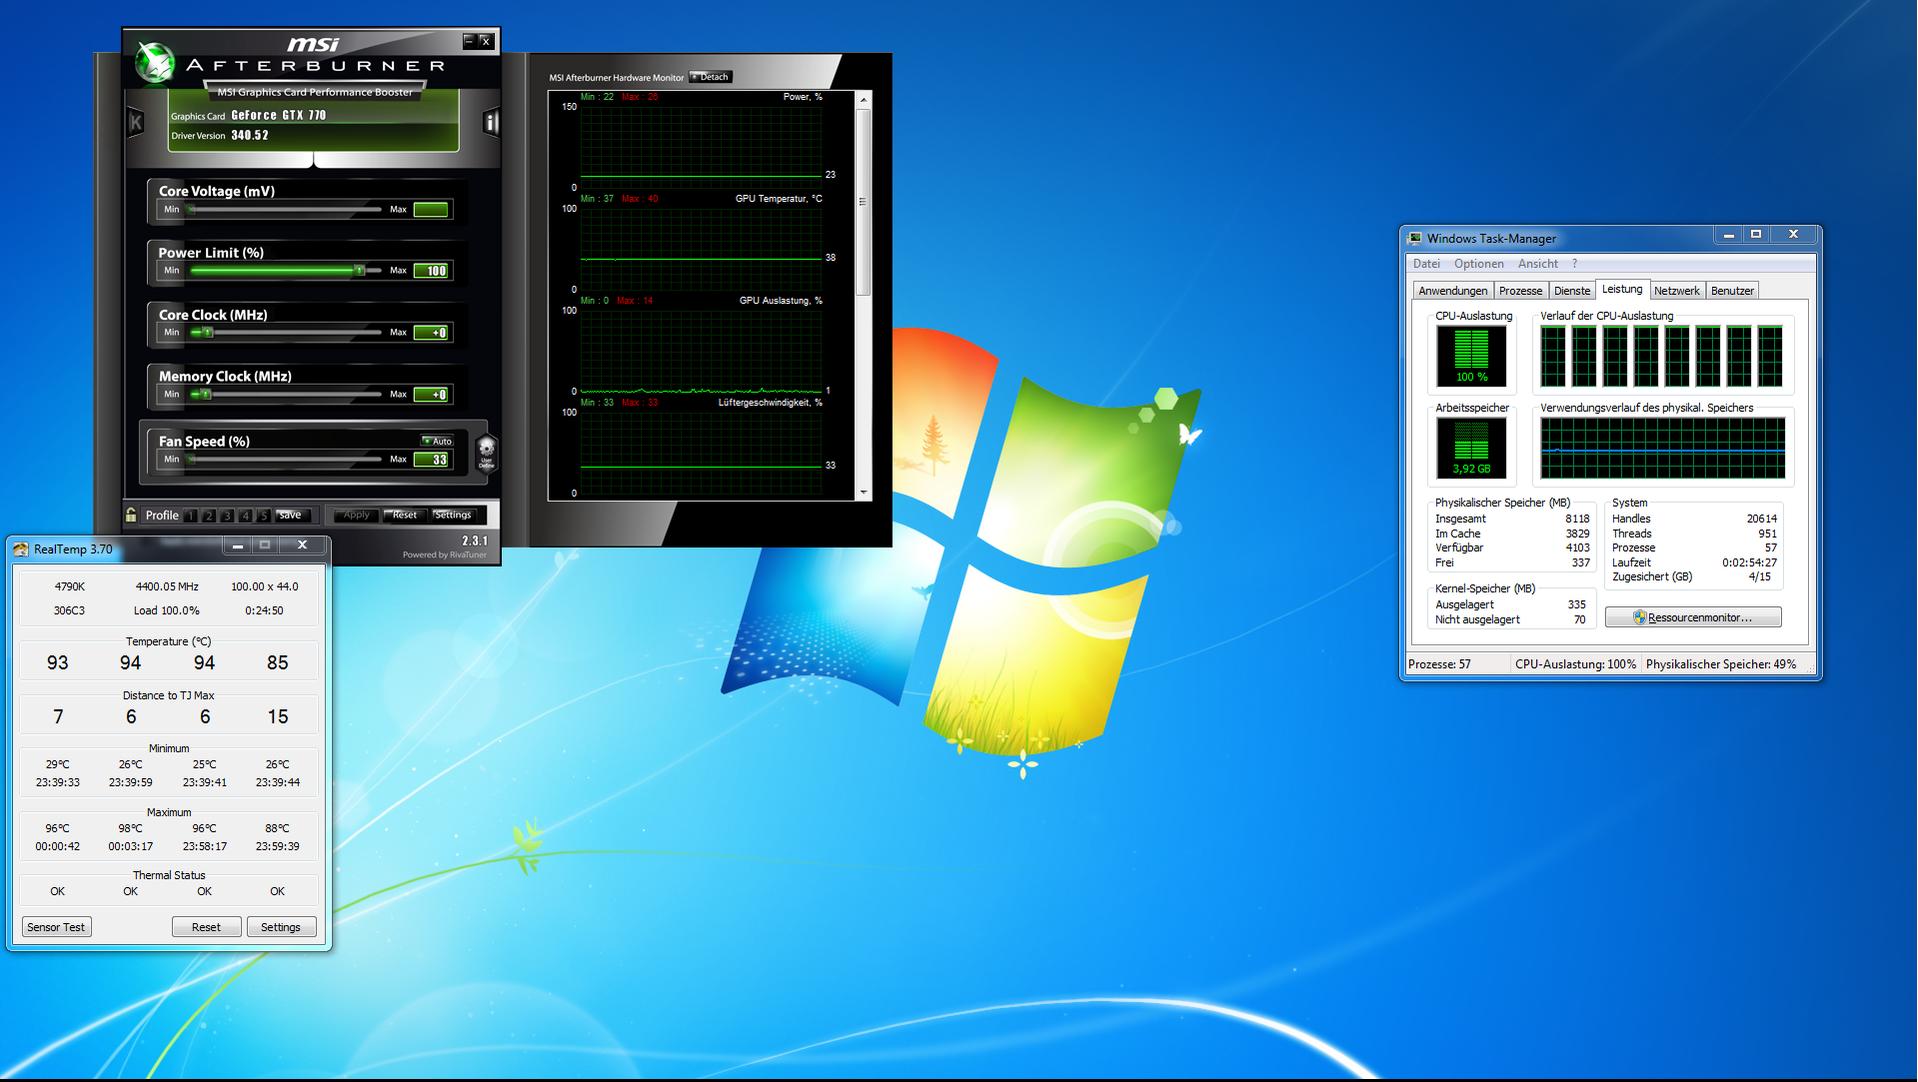
Task: Open the Afterburner Settings dialog
Action: pos(453,515)
